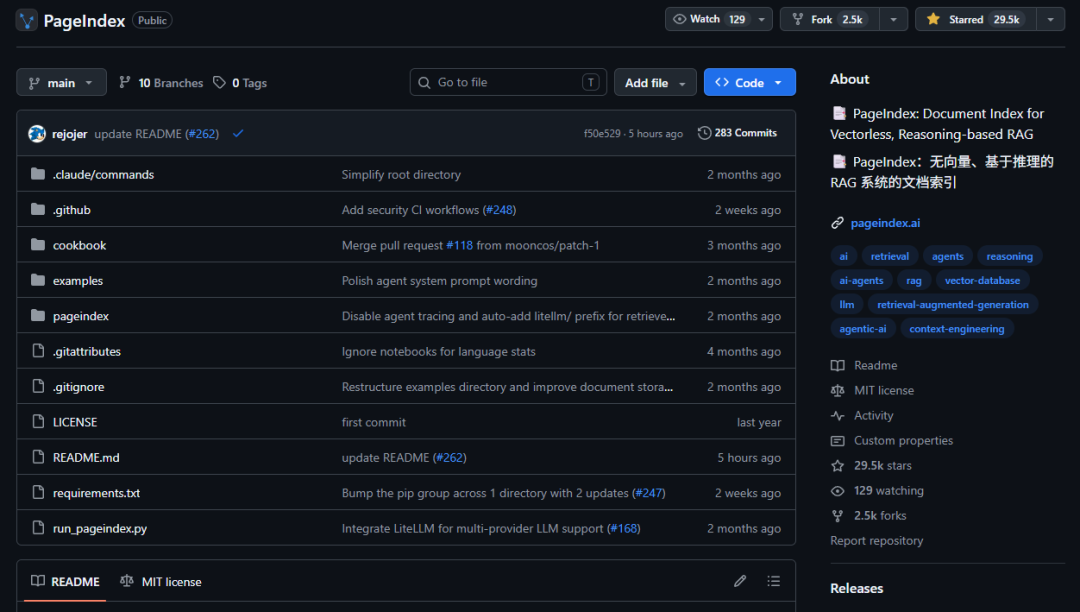Click the retrieval-augmented-generation topic tag
Viewport: 1080px width, 612px height.
[x=953, y=304]
